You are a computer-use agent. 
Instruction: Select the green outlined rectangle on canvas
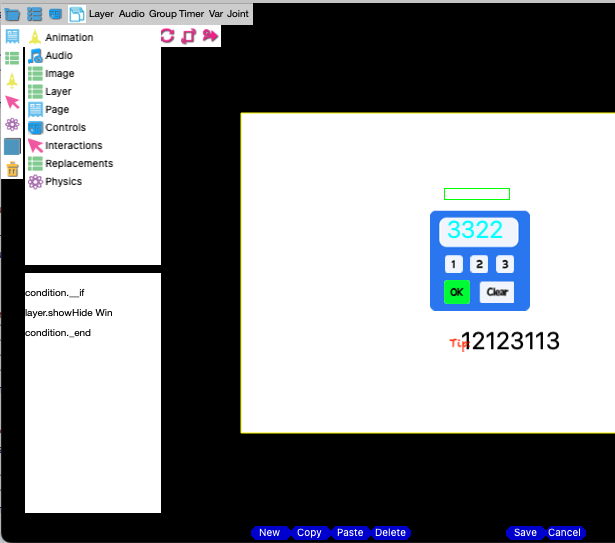pos(477,194)
